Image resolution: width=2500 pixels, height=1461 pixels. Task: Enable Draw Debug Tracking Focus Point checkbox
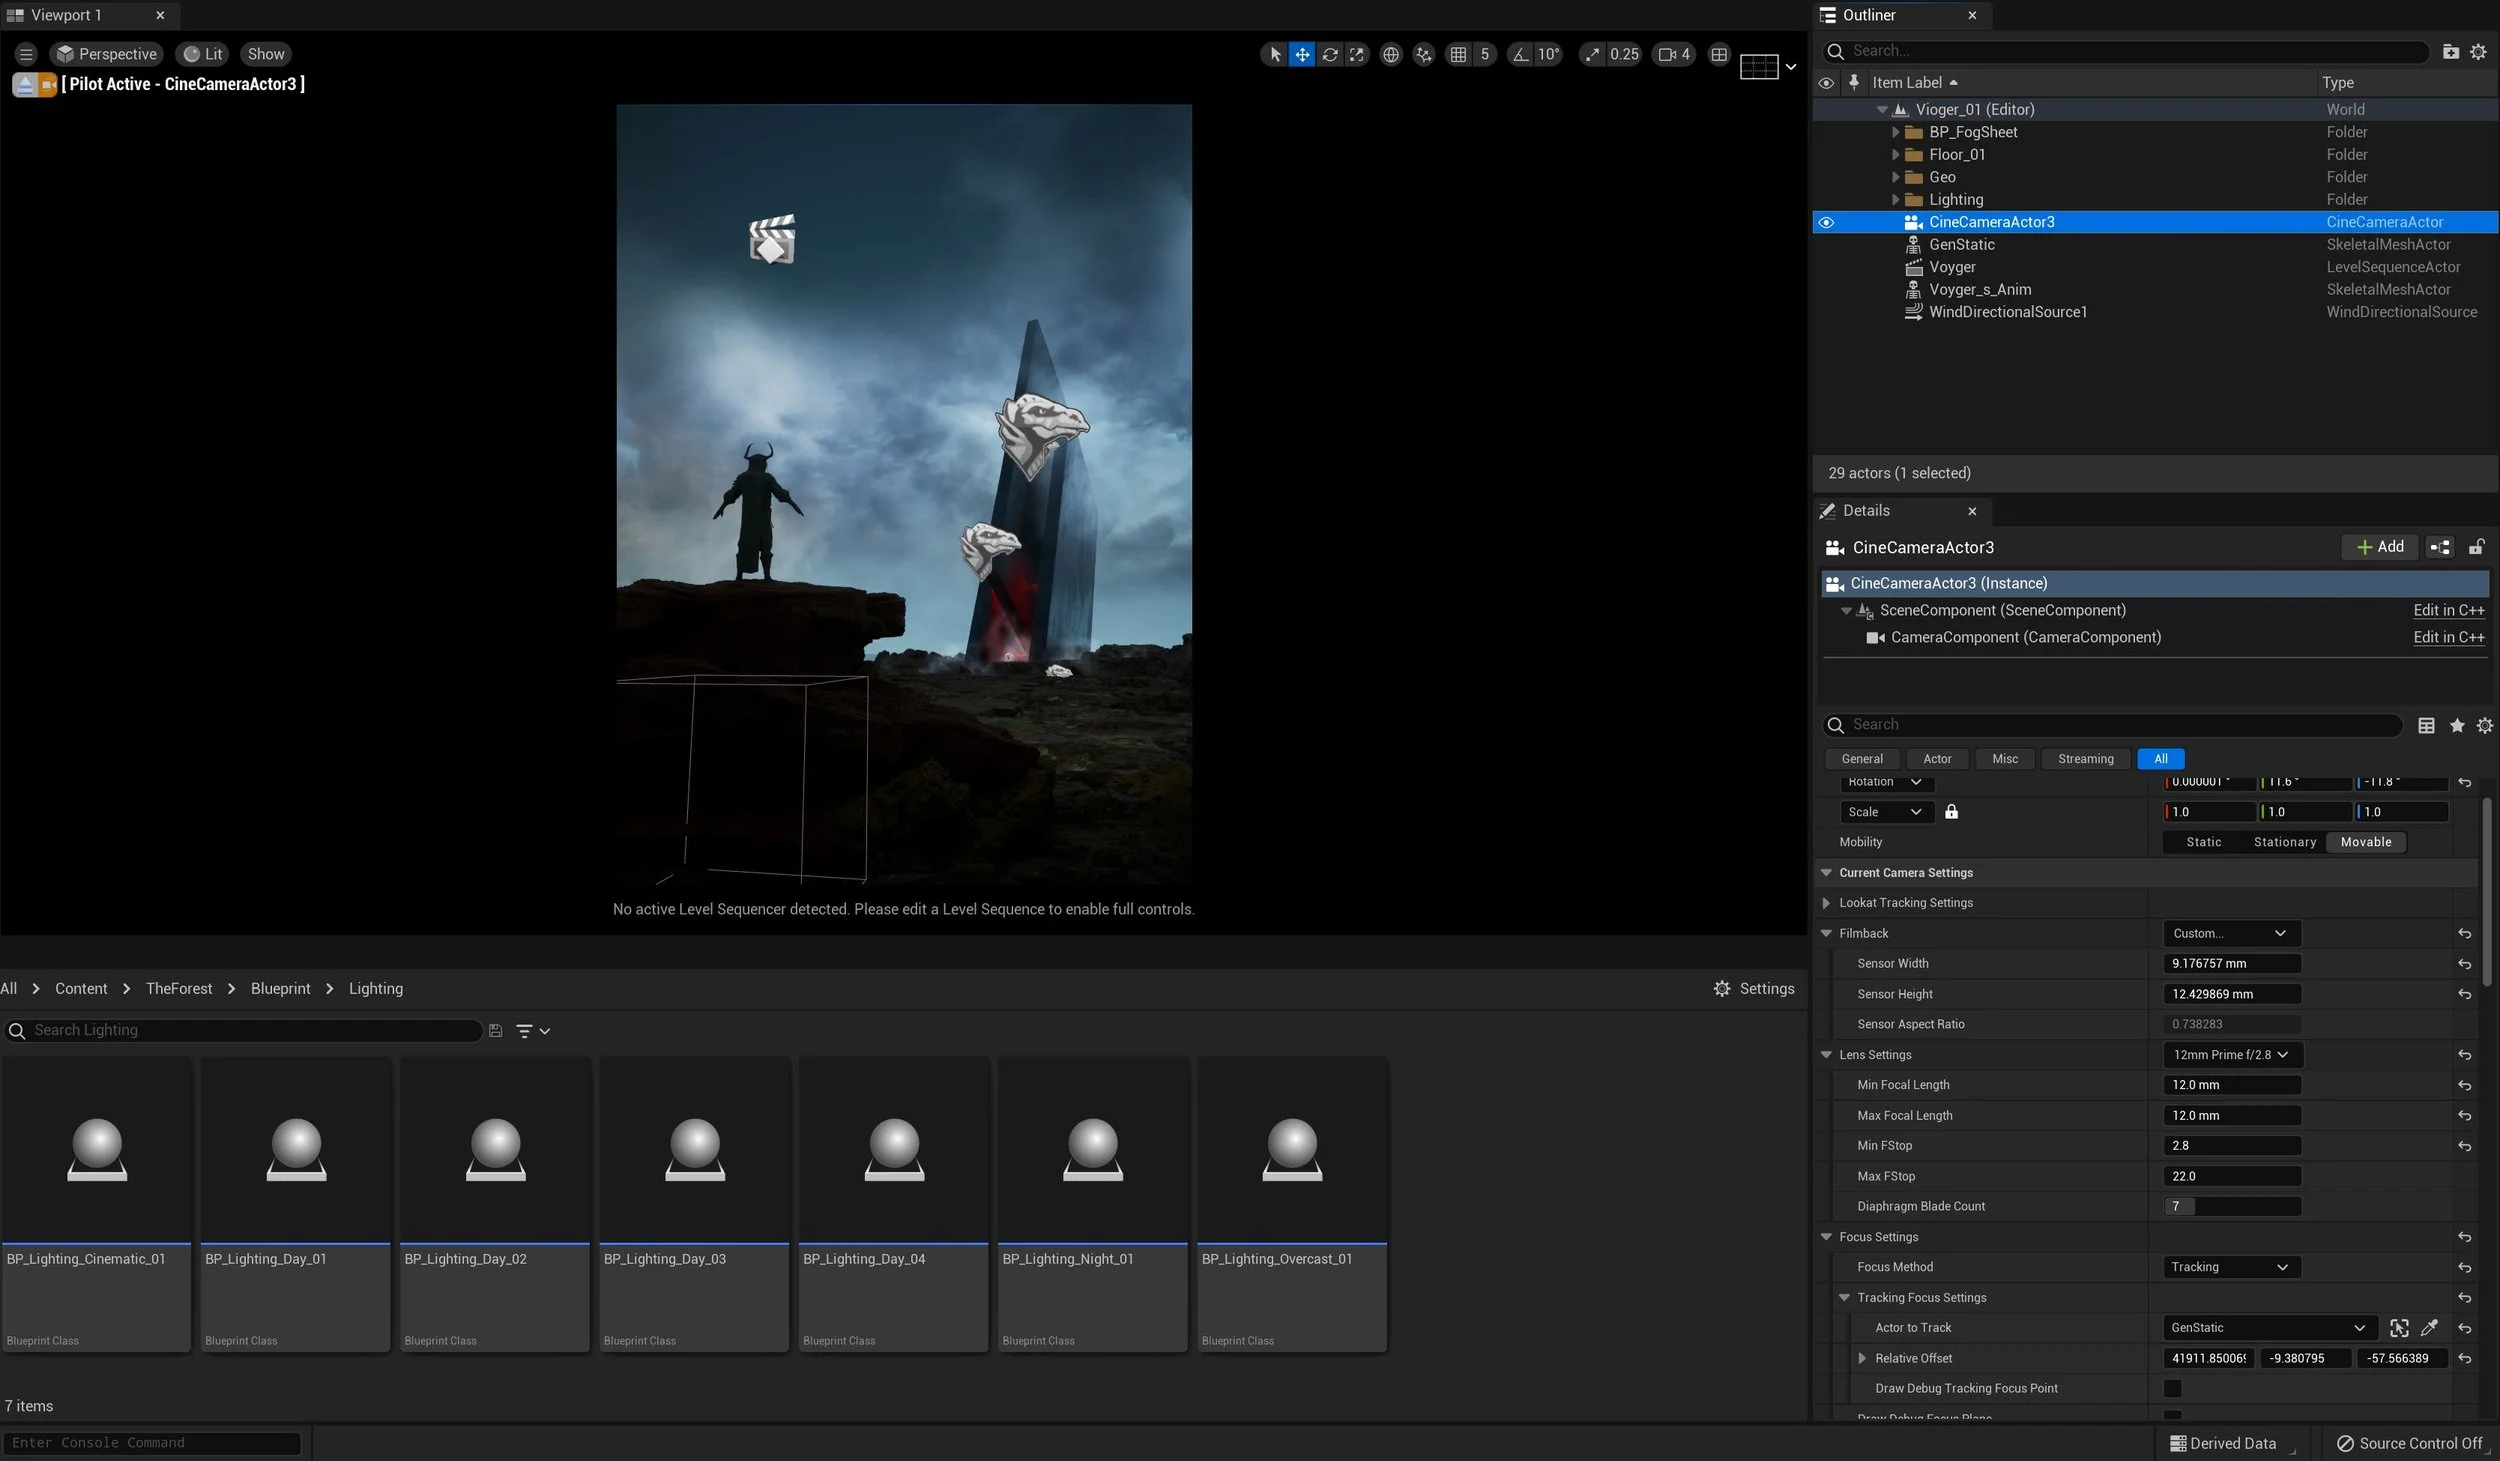tap(2172, 1388)
